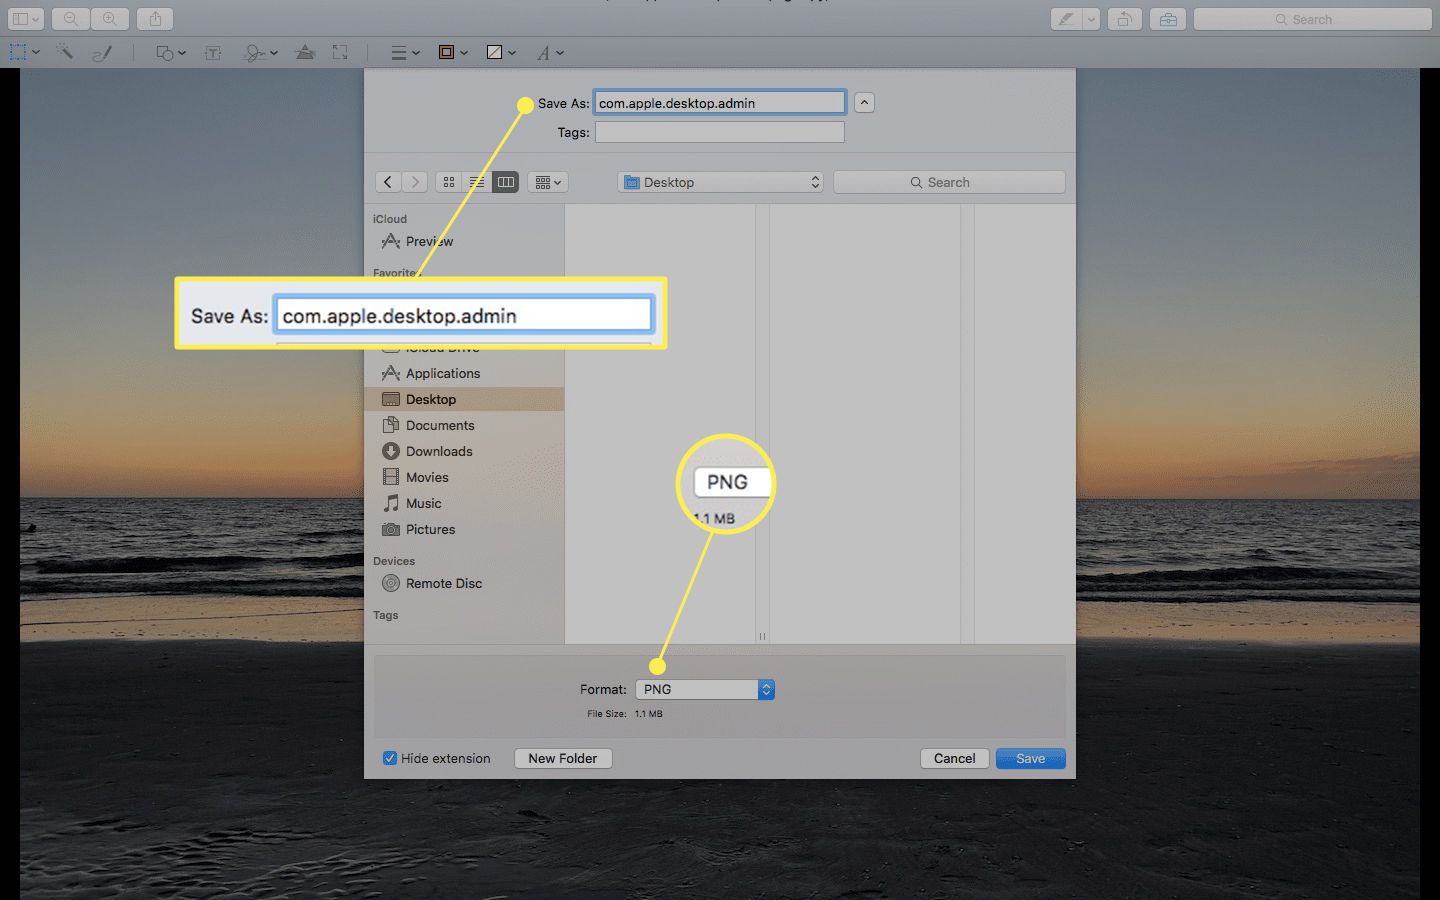Go forward with the right arrow button
The width and height of the screenshot is (1440, 900).
click(415, 182)
